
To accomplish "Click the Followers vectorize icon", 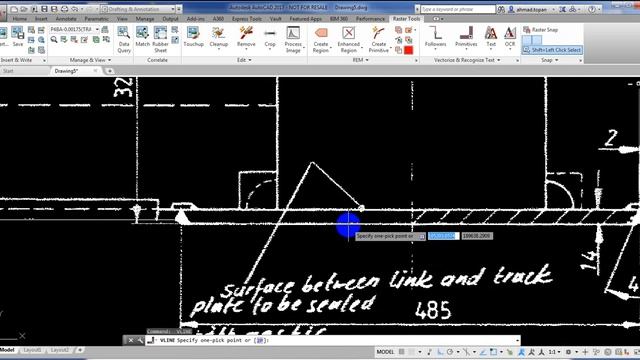I will 435,33.
